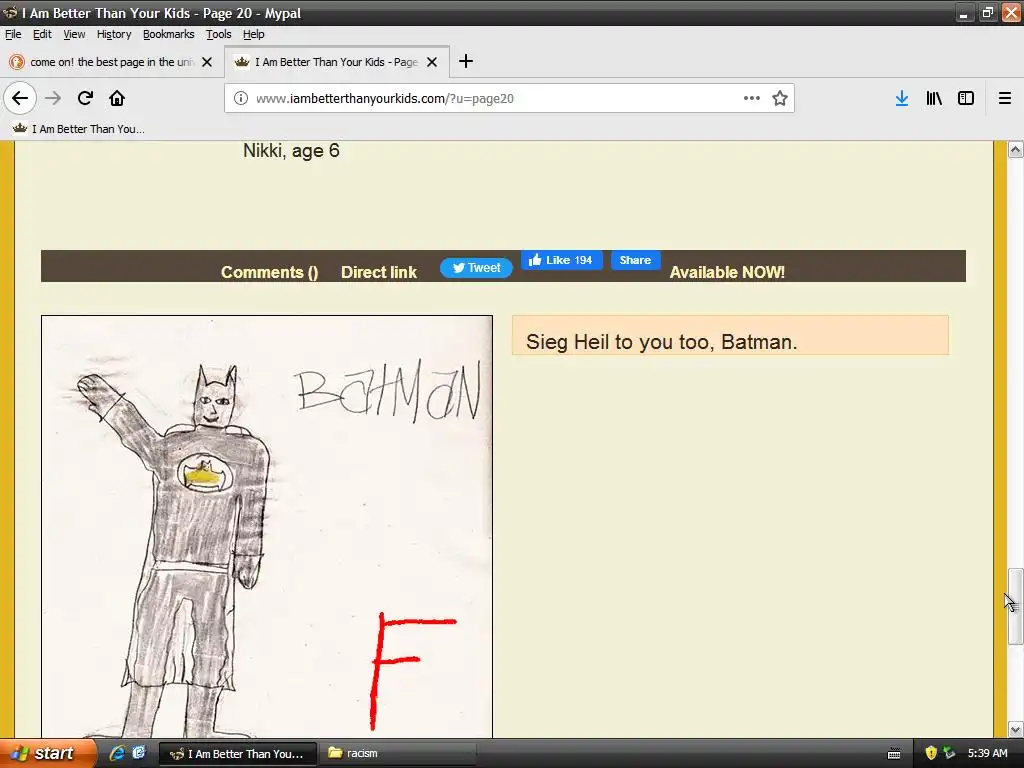Launch Internet Explorer from quick launch
Screen dimensions: 1024x768
coord(117,753)
